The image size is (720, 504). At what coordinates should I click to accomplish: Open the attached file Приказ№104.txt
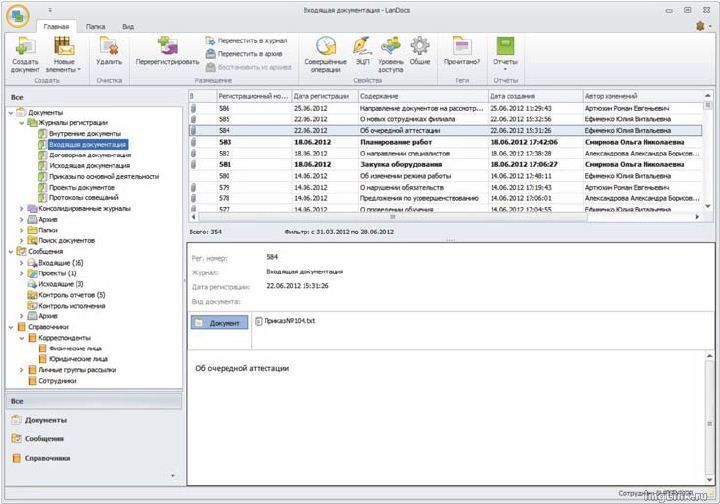(x=285, y=321)
